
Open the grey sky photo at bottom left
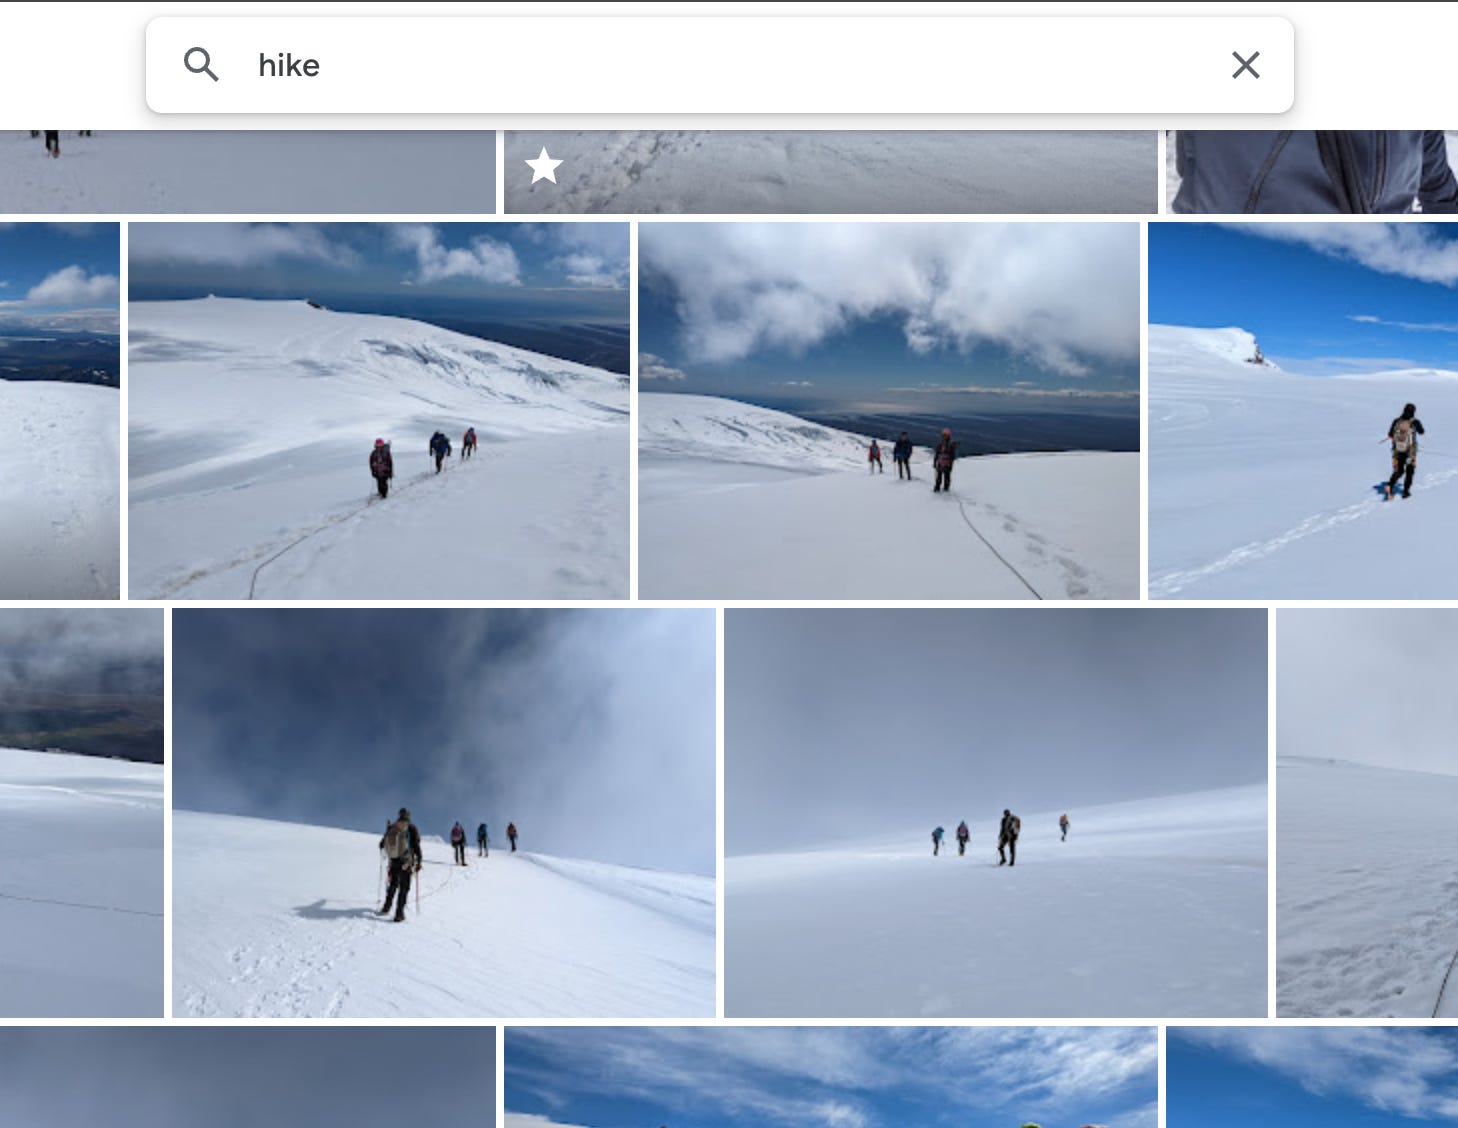tap(248, 1077)
